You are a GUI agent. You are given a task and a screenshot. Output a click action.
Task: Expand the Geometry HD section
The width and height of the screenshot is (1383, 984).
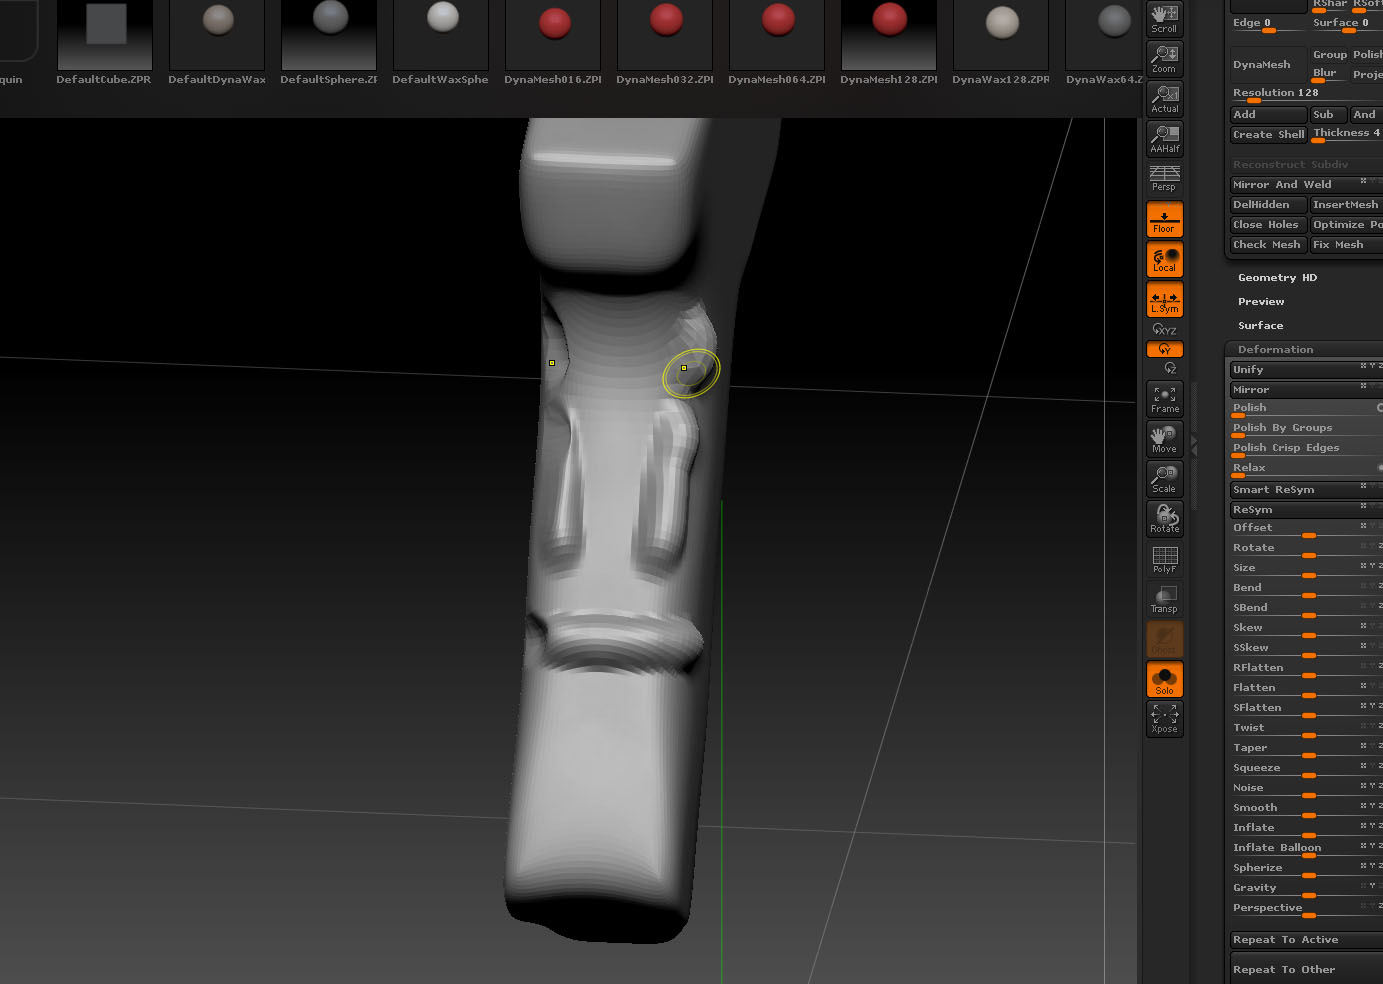[1277, 278]
